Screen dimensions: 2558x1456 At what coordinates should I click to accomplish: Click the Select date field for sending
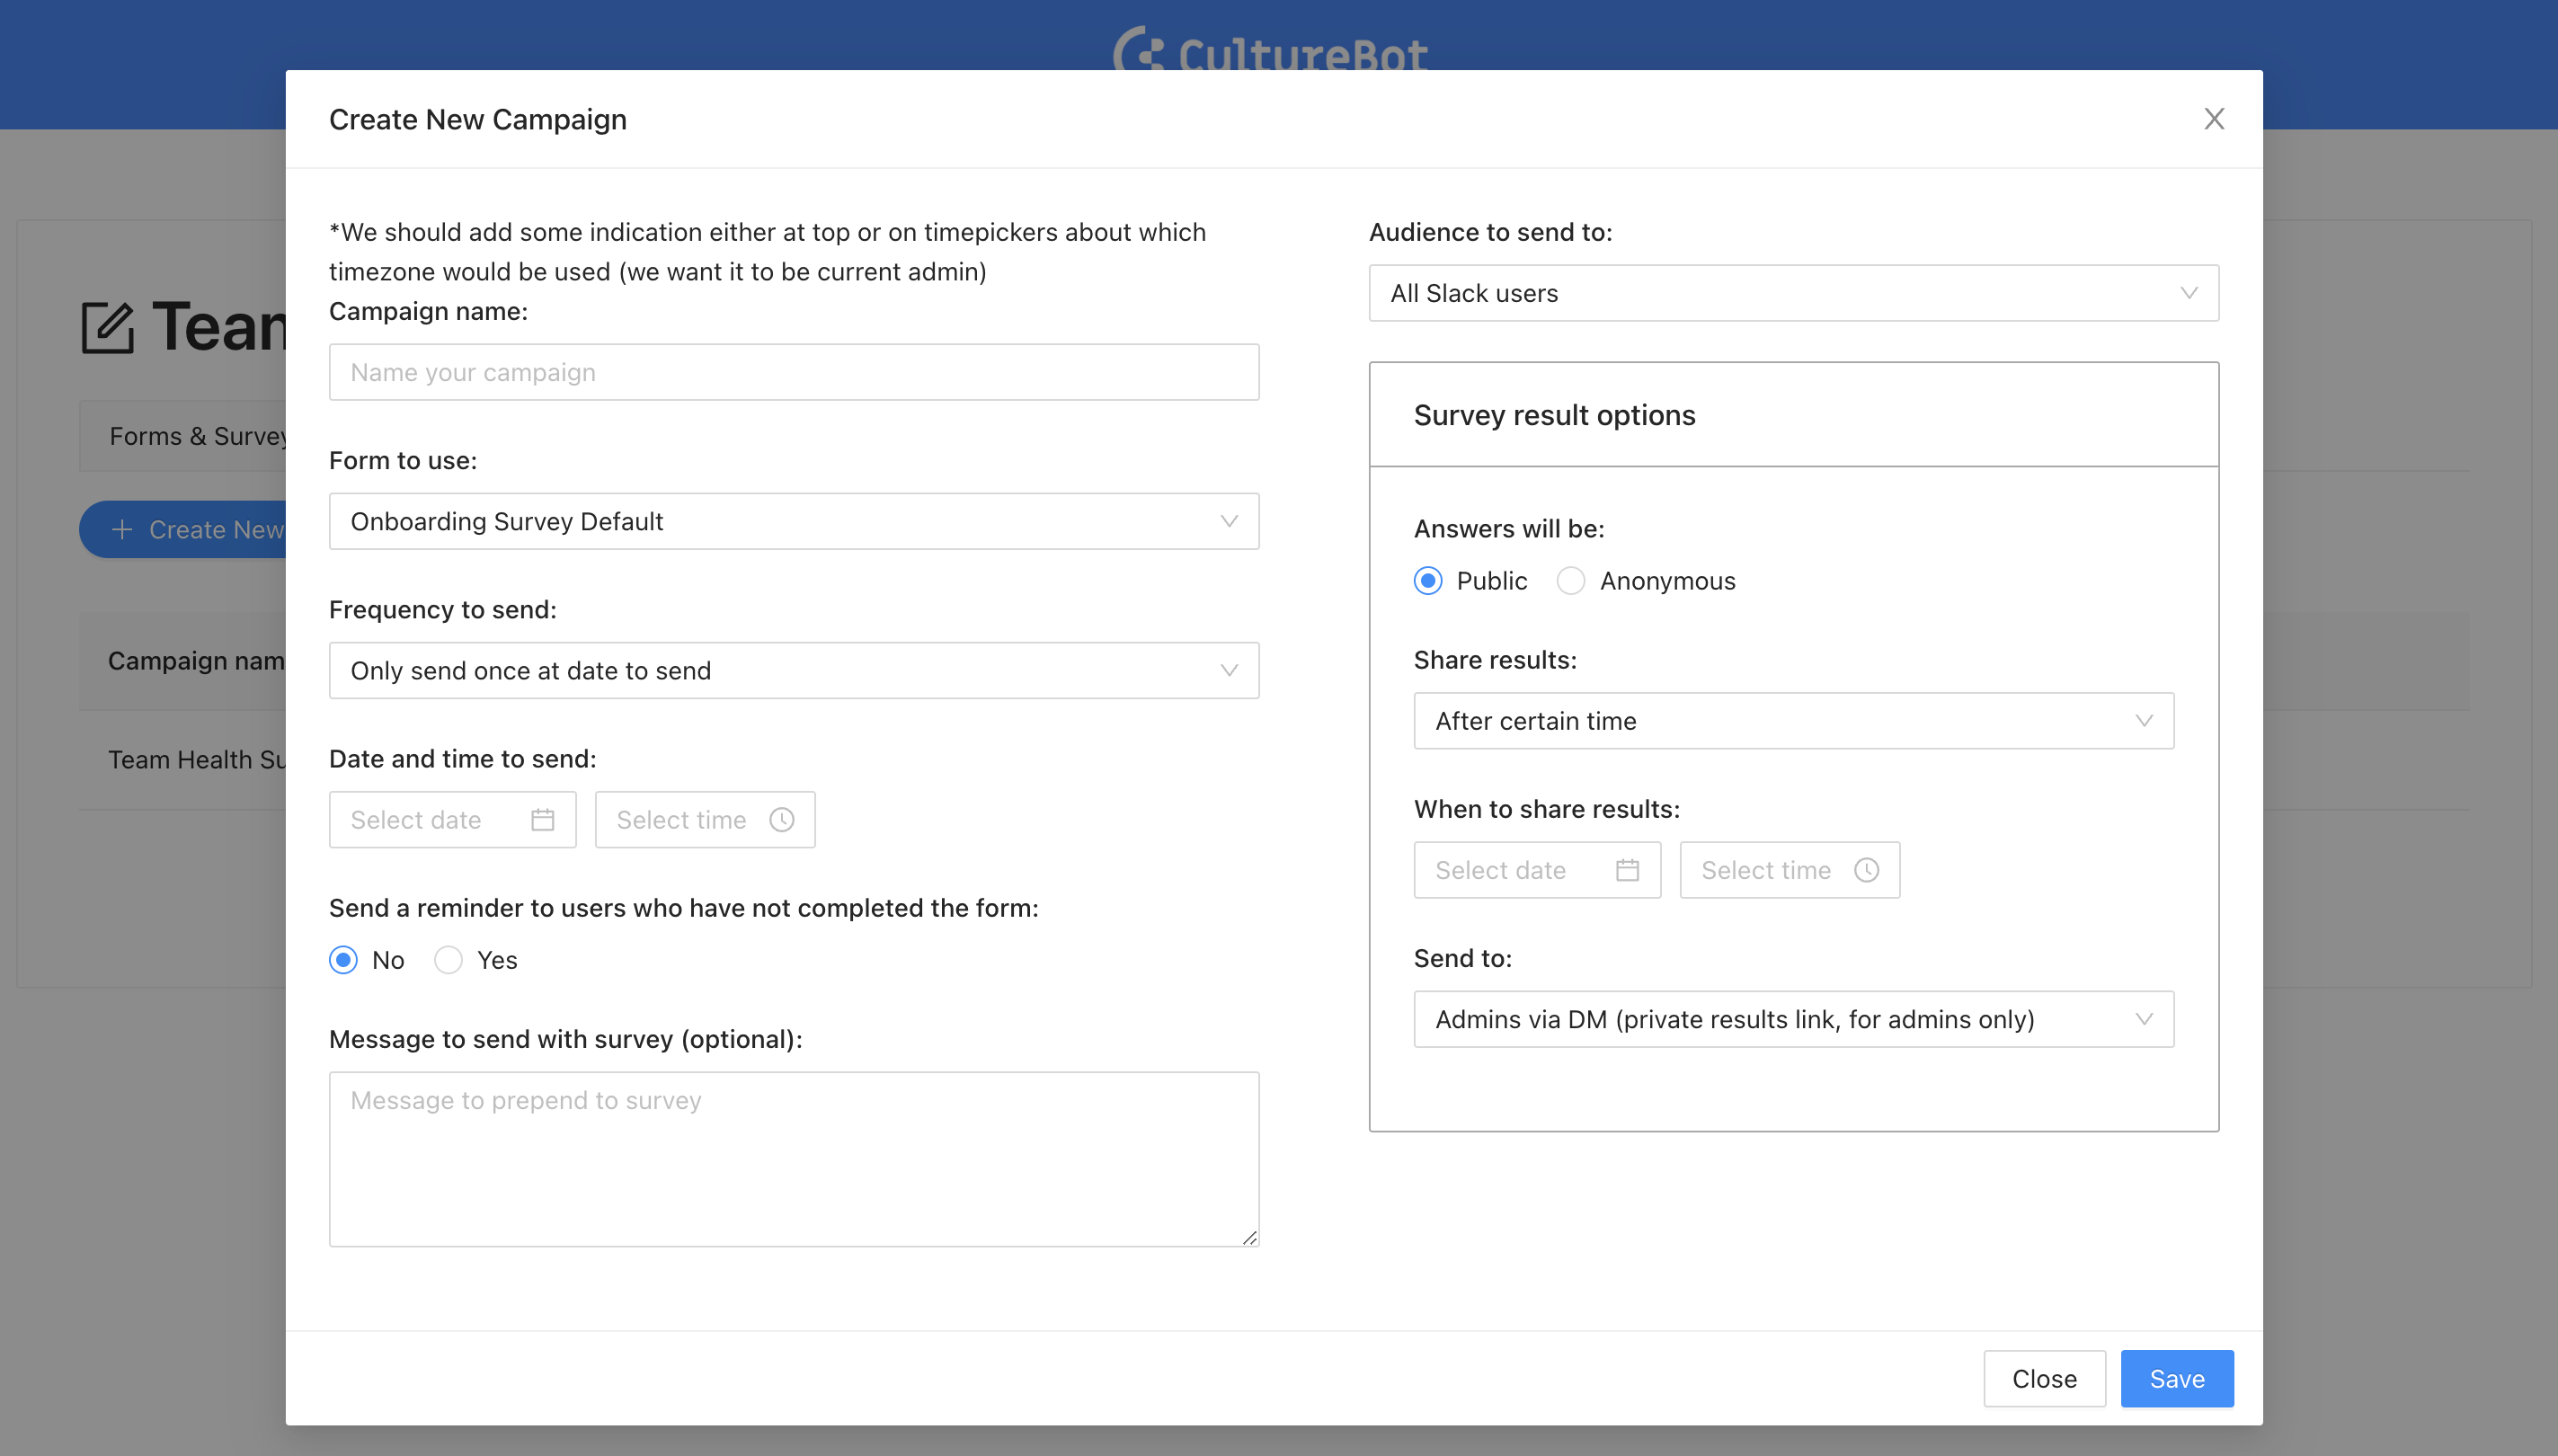click(x=452, y=820)
